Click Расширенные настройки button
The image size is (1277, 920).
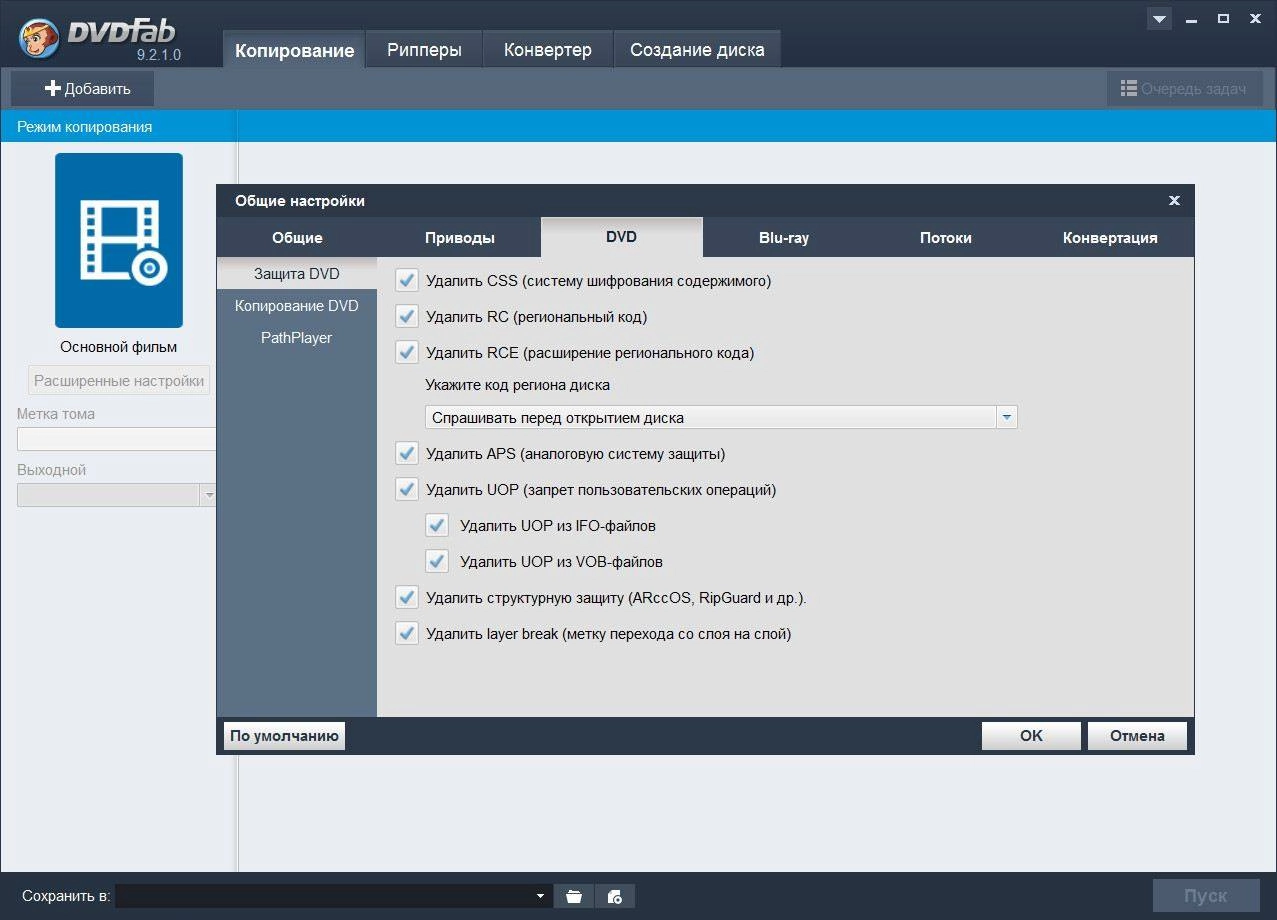[x=119, y=381]
